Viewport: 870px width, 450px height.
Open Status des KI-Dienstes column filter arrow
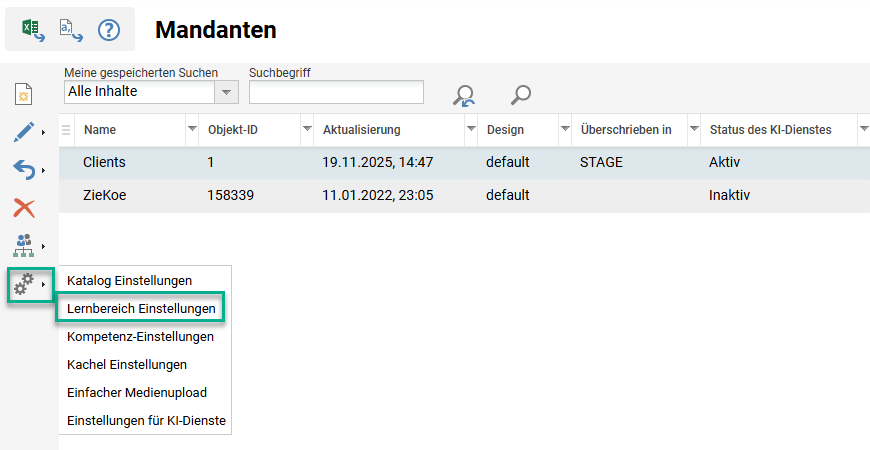(x=863, y=129)
